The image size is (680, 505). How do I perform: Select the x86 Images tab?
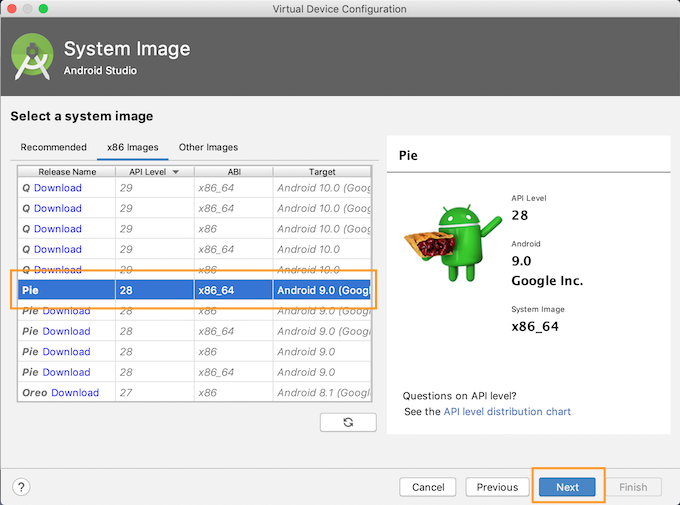point(133,147)
